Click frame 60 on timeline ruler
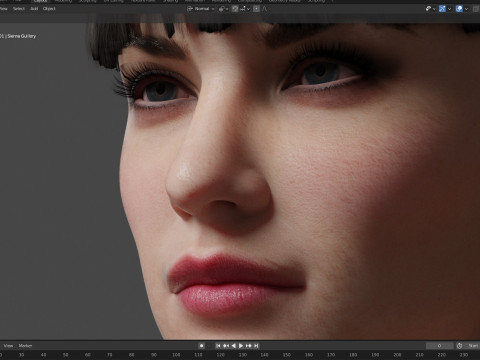Screen dimensions: 480x360 pos(88,355)
